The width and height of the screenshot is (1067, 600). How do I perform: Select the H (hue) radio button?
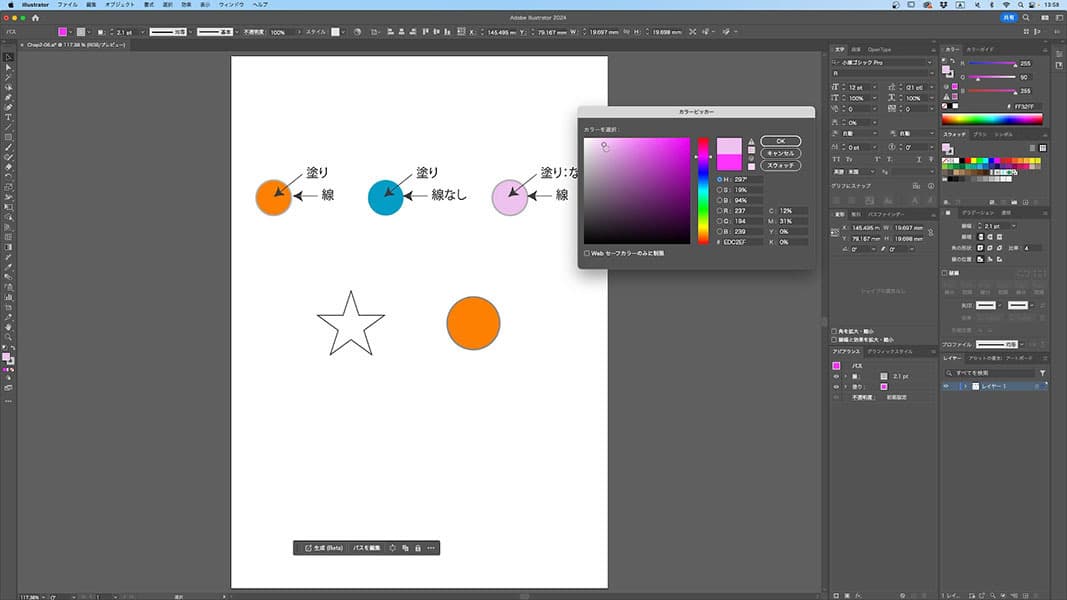point(719,179)
